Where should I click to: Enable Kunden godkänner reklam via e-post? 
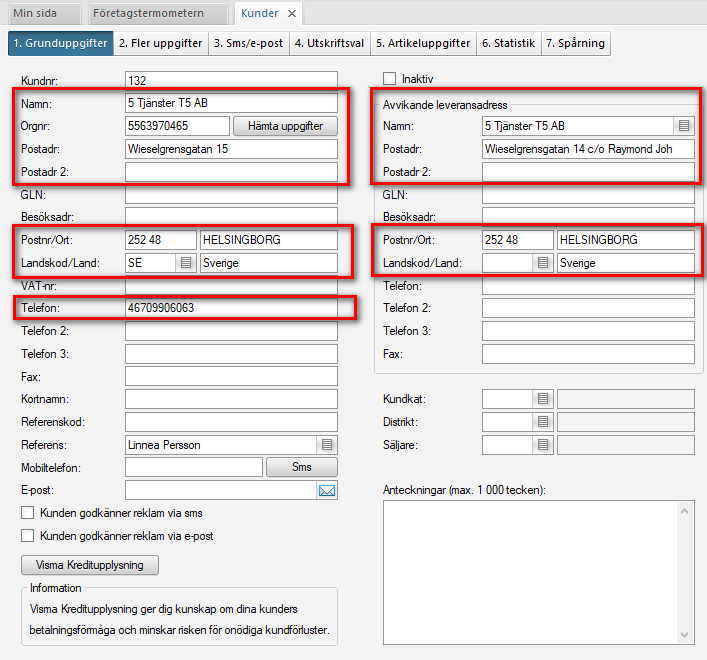pos(27,536)
